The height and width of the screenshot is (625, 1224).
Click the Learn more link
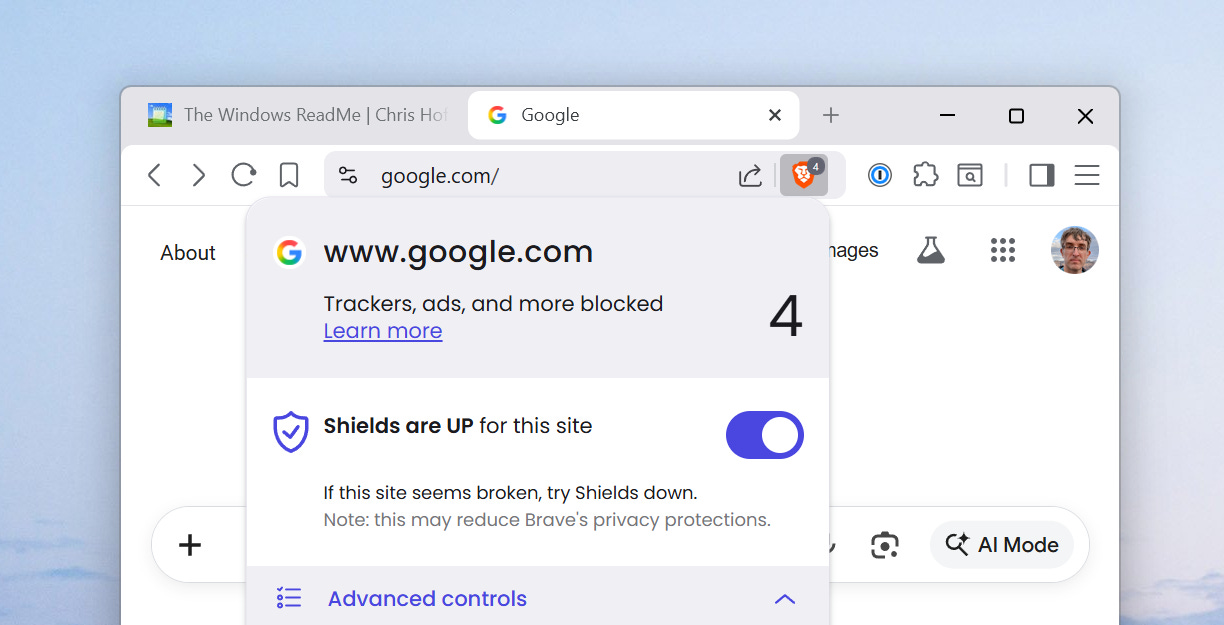coord(383,330)
